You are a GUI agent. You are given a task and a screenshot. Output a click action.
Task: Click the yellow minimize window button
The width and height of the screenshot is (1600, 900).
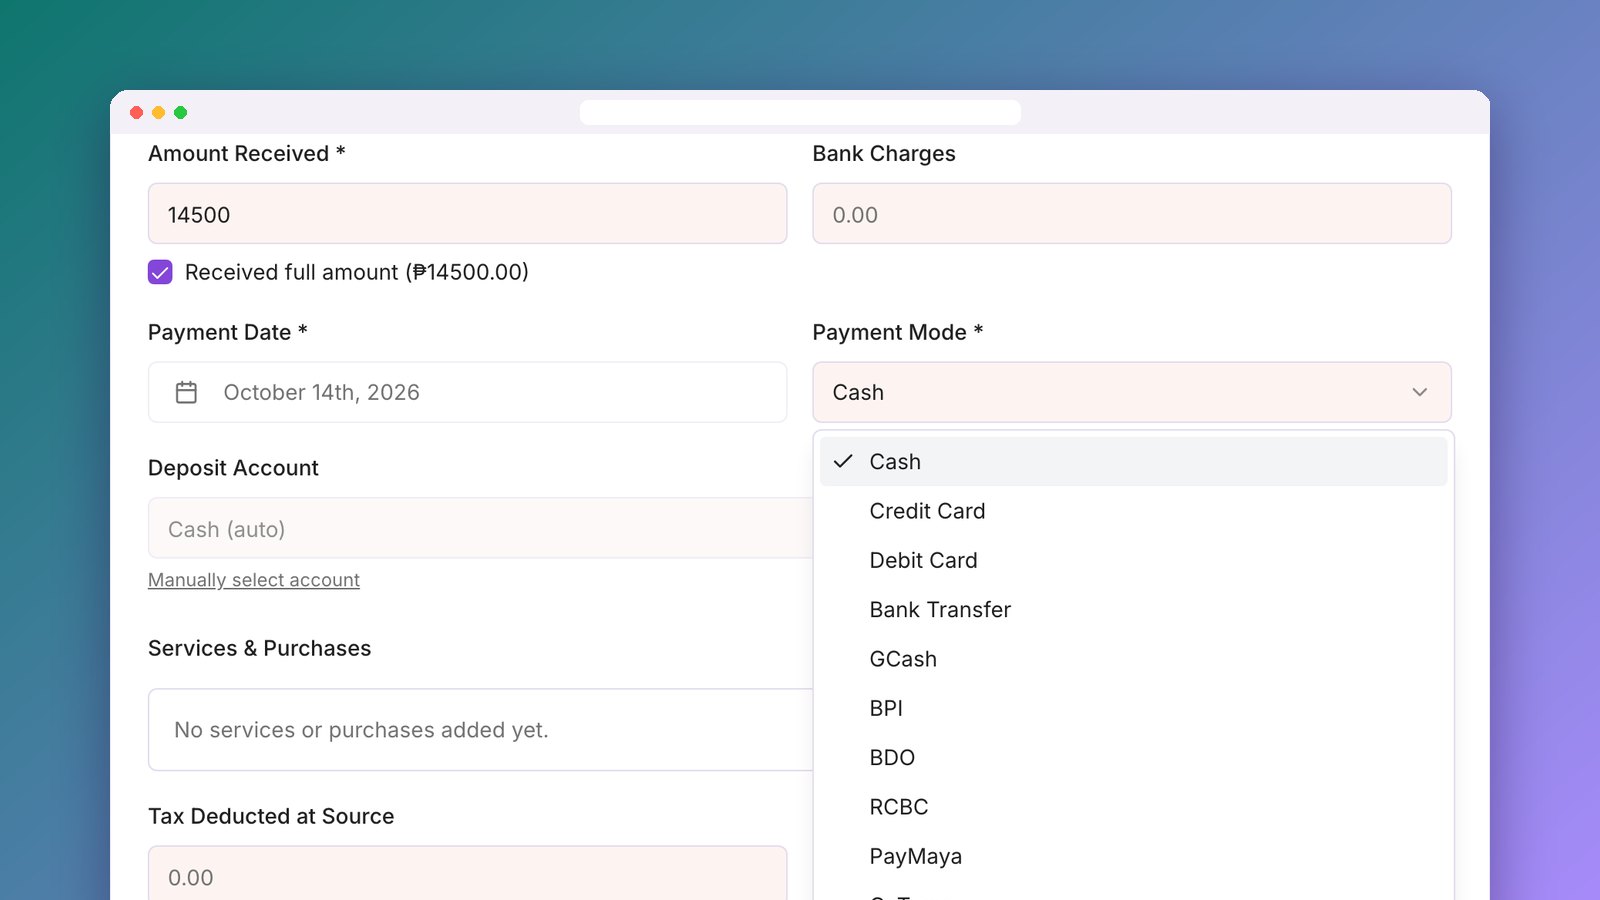159,113
